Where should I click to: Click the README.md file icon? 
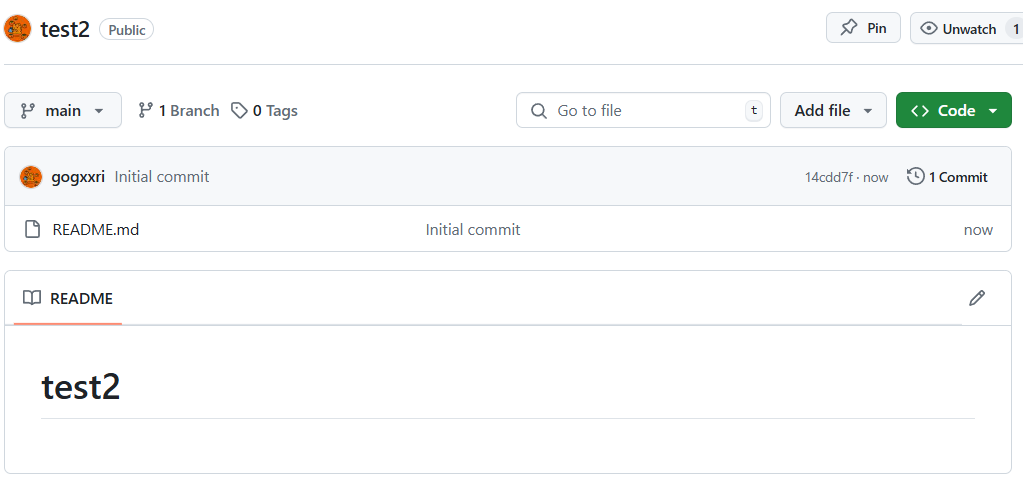(32, 230)
